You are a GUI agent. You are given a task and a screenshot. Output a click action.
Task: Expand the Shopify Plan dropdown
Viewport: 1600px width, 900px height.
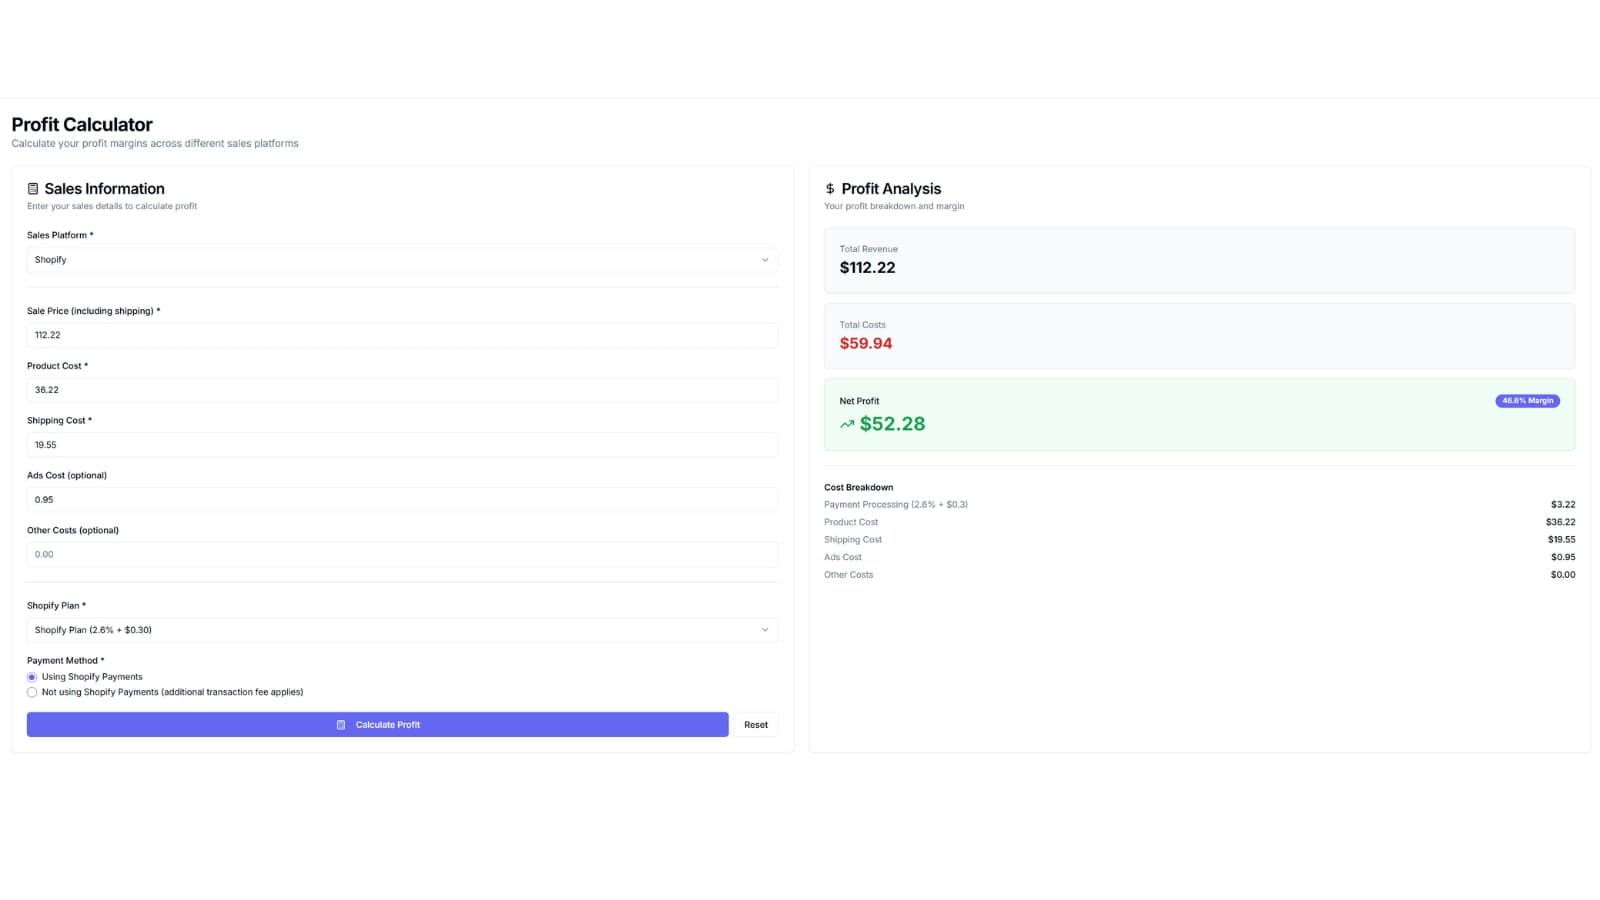click(x=402, y=630)
